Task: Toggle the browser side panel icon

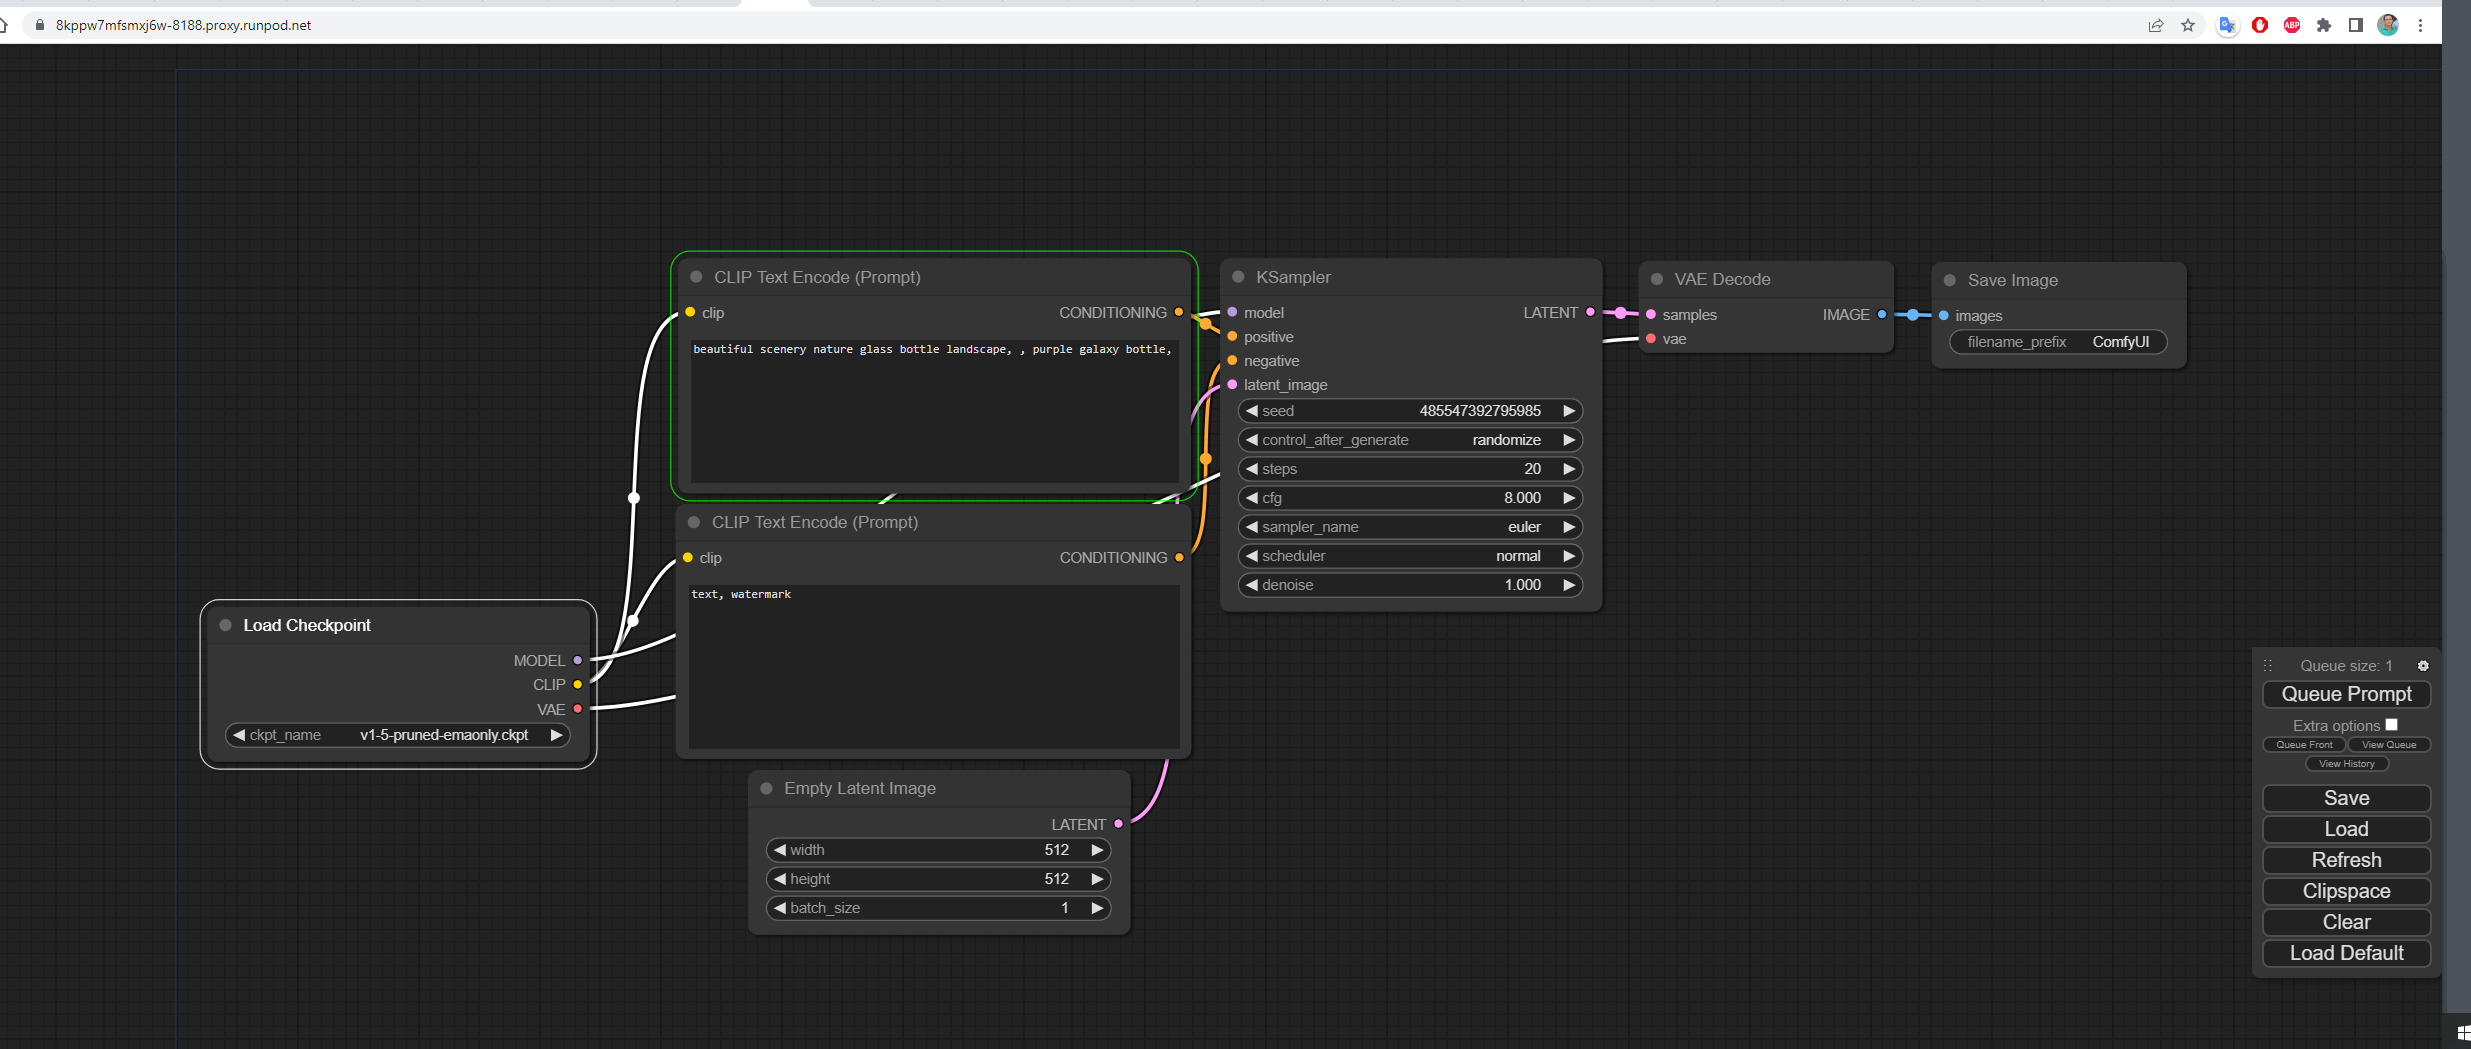Action: [x=2356, y=26]
